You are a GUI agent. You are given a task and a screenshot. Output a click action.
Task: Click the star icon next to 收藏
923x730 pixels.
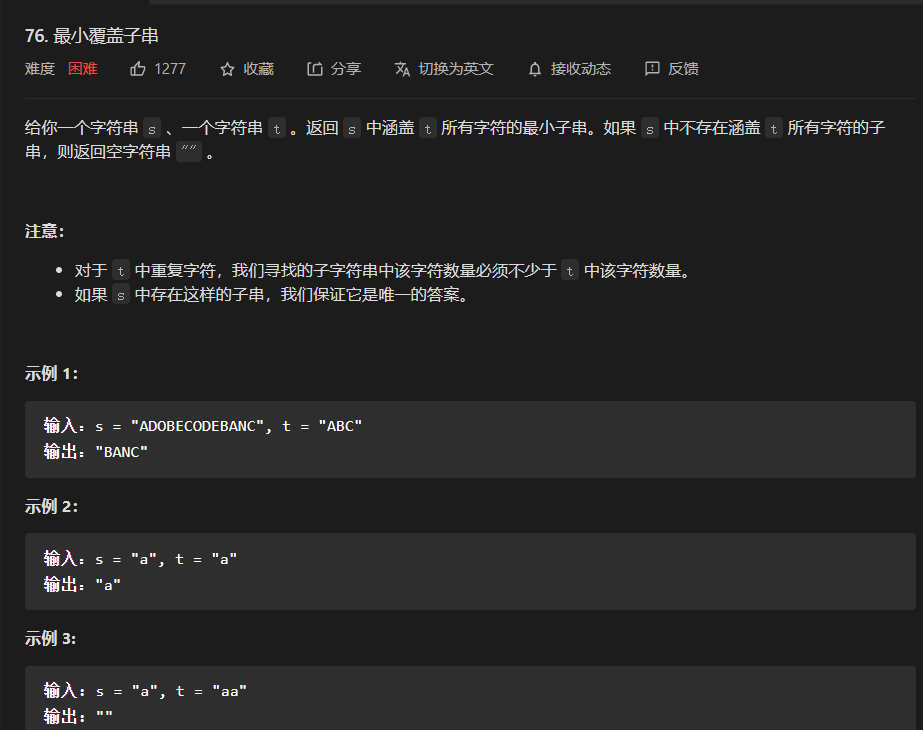coord(226,68)
